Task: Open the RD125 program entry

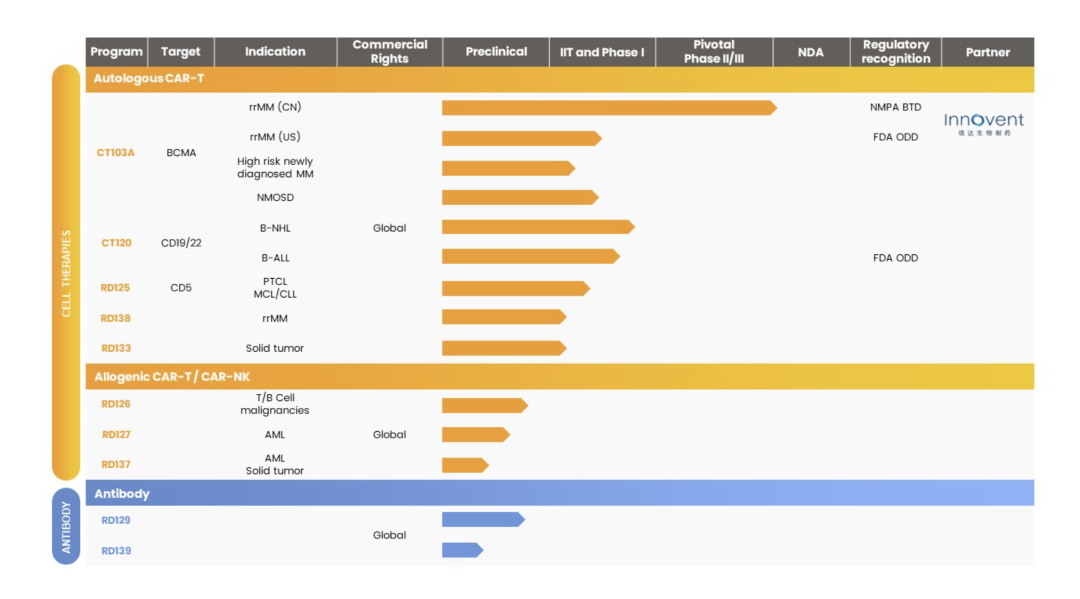Action: 115,288
